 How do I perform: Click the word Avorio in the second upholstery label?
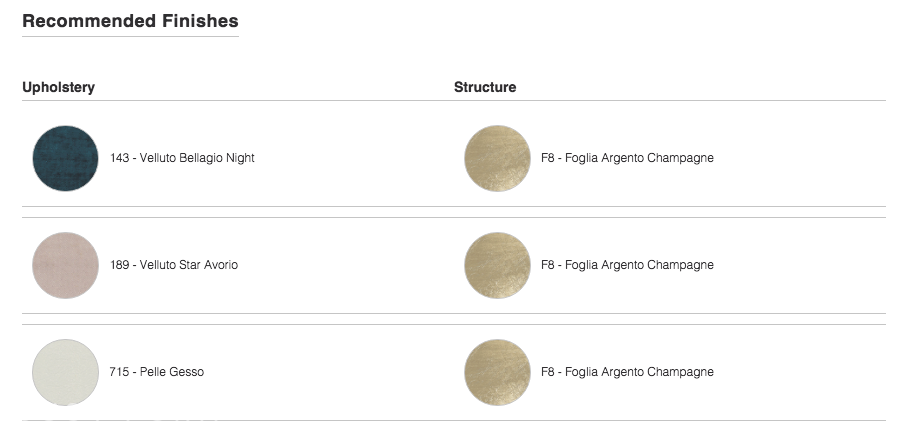(219, 265)
